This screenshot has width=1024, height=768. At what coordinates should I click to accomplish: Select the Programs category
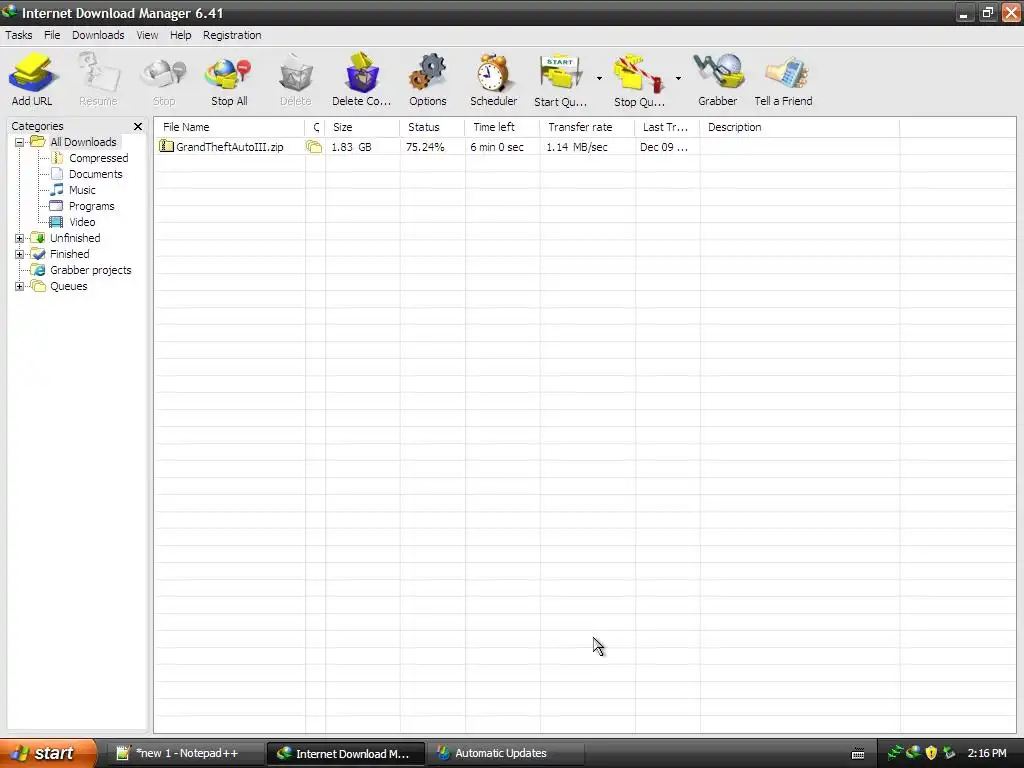pos(91,206)
